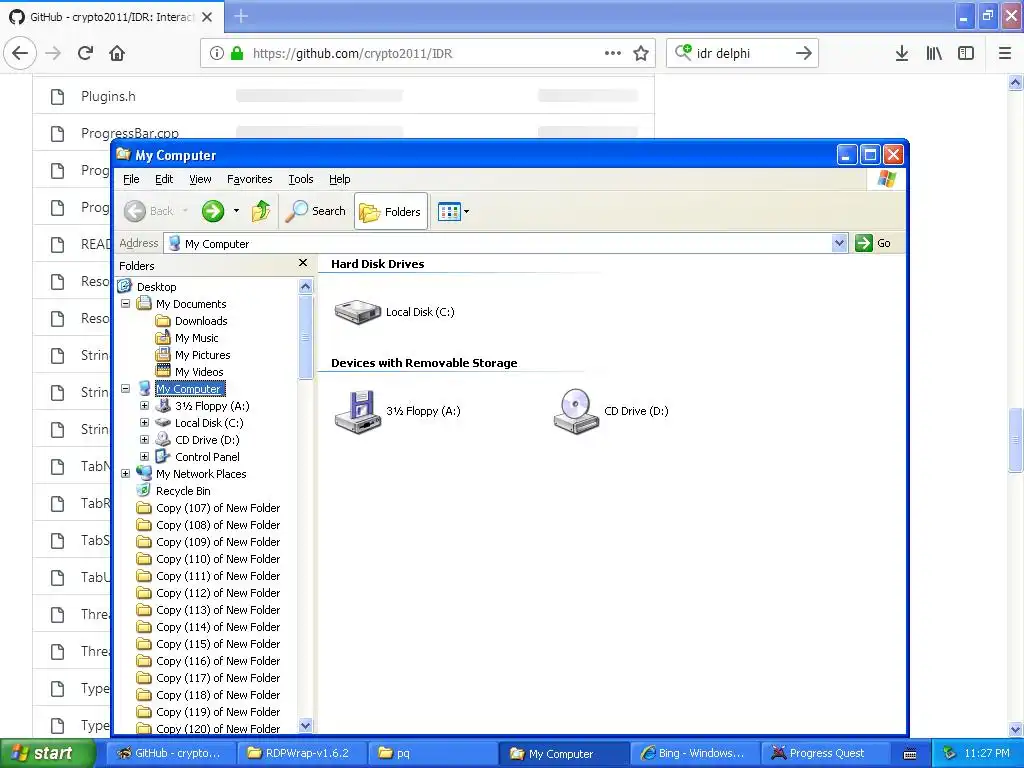Open the Firefox downloads icon
This screenshot has width=1024, height=768.
pyautogui.click(x=901, y=53)
